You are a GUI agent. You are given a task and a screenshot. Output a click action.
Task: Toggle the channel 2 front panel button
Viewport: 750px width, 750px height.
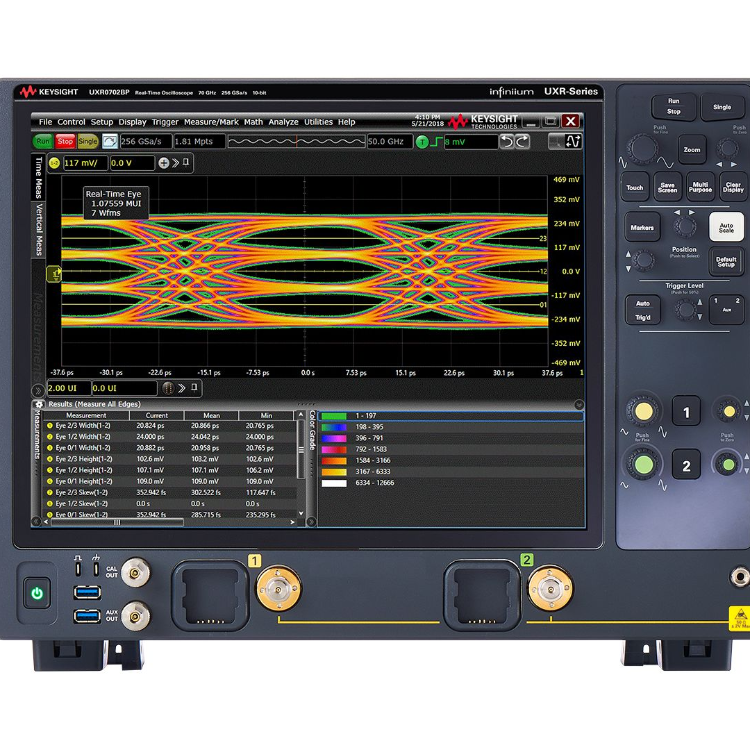pos(686,465)
